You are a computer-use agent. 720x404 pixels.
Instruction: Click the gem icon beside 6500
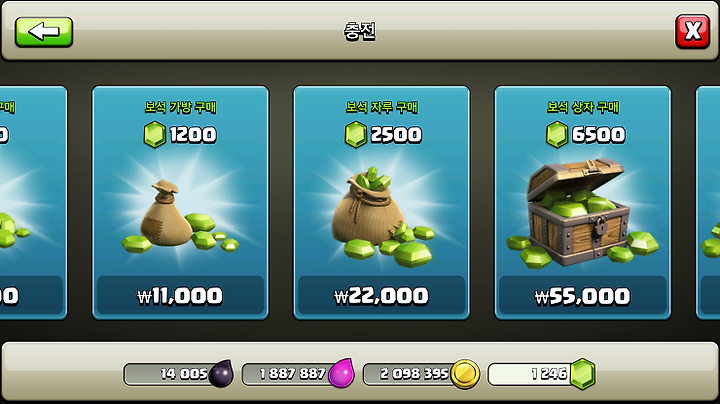coord(557,135)
